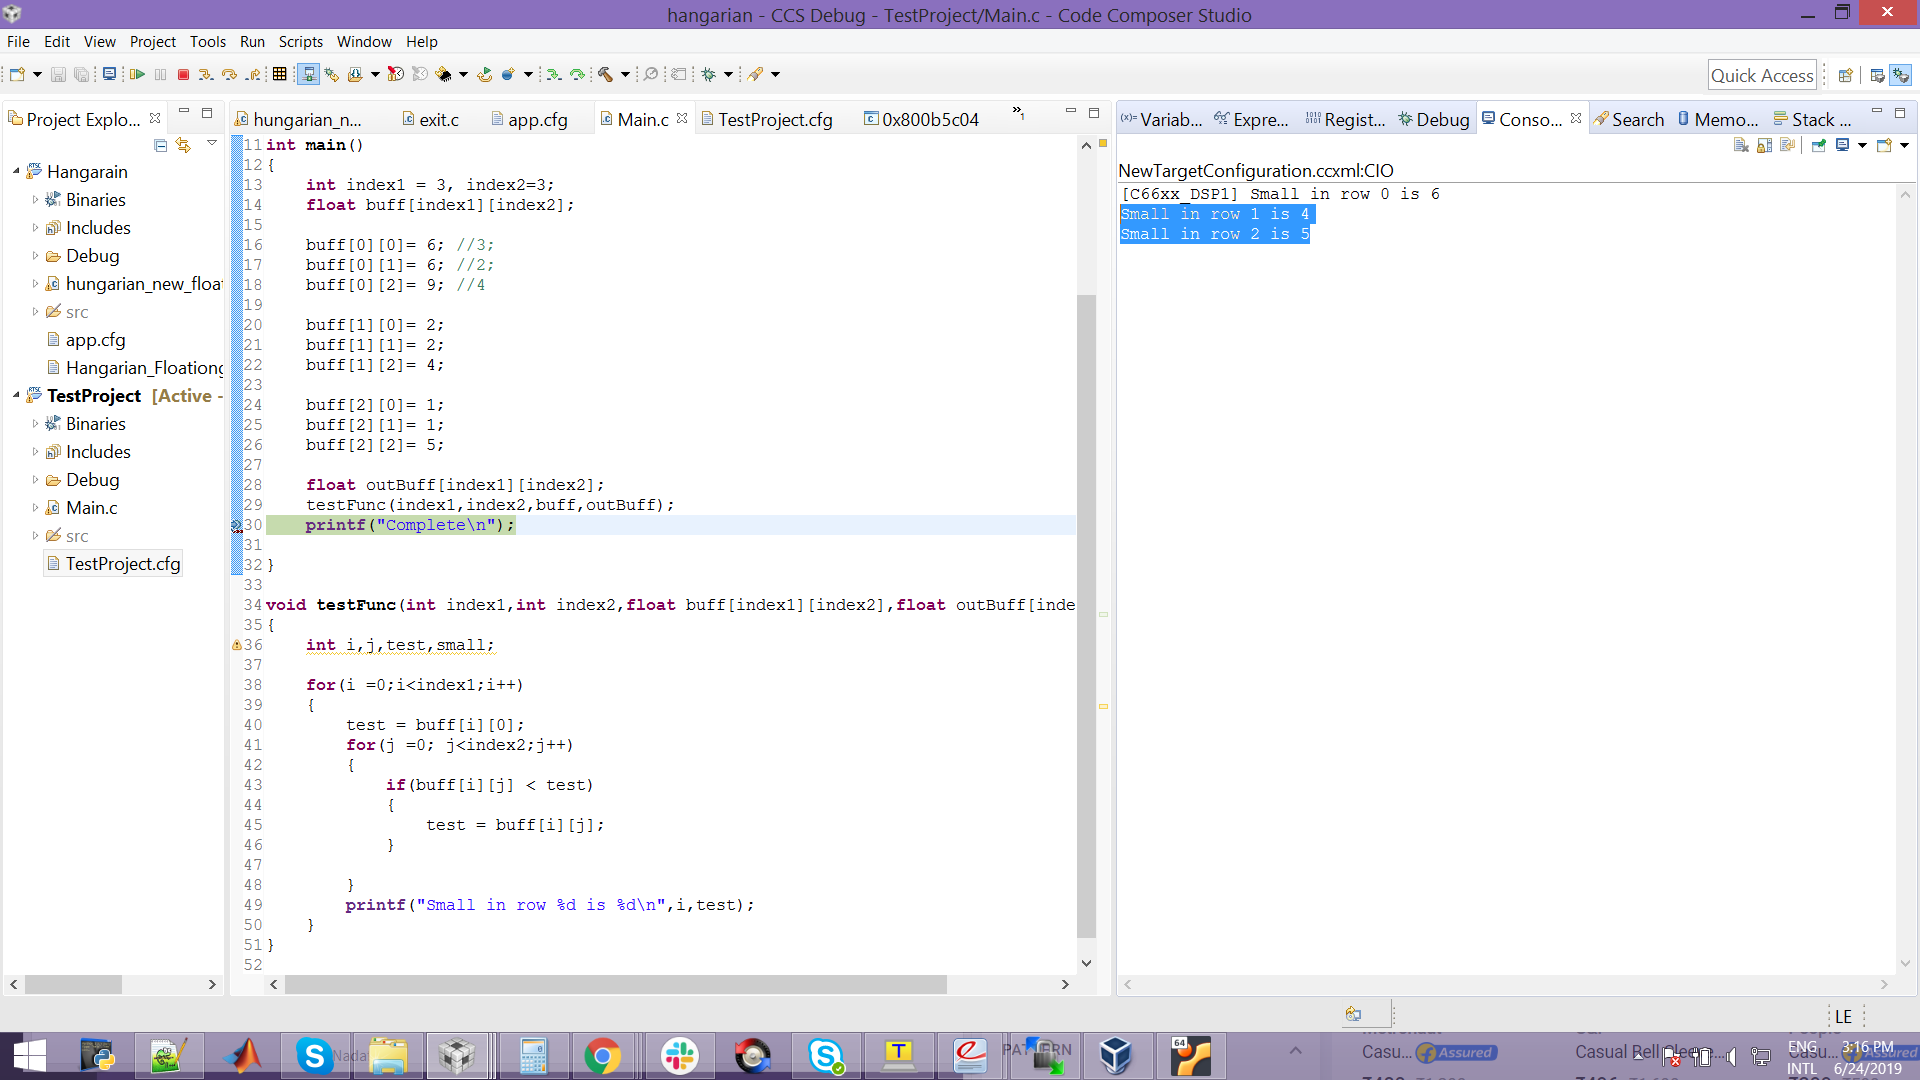Toggle Word Wrap in the Console view

(x=1788, y=146)
